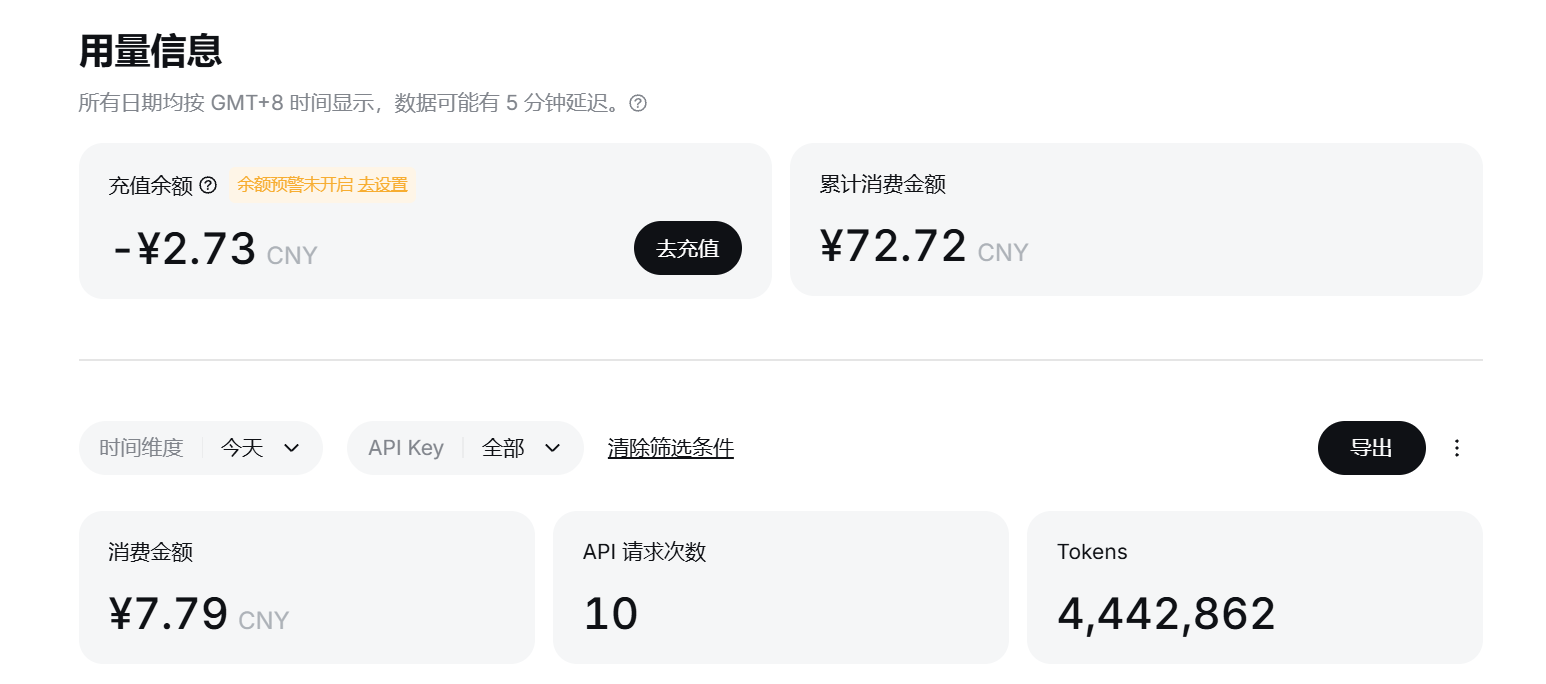The width and height of the screenshot is (1546, 684).
Task: Click the chevron arrow next to 全部
Action: [x=552, y=448]
